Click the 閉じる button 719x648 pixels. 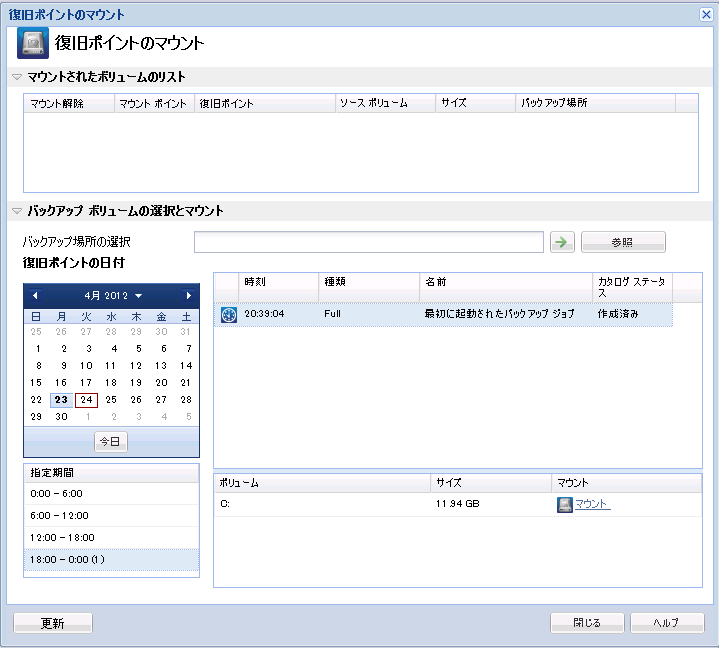tap(587, 623)
